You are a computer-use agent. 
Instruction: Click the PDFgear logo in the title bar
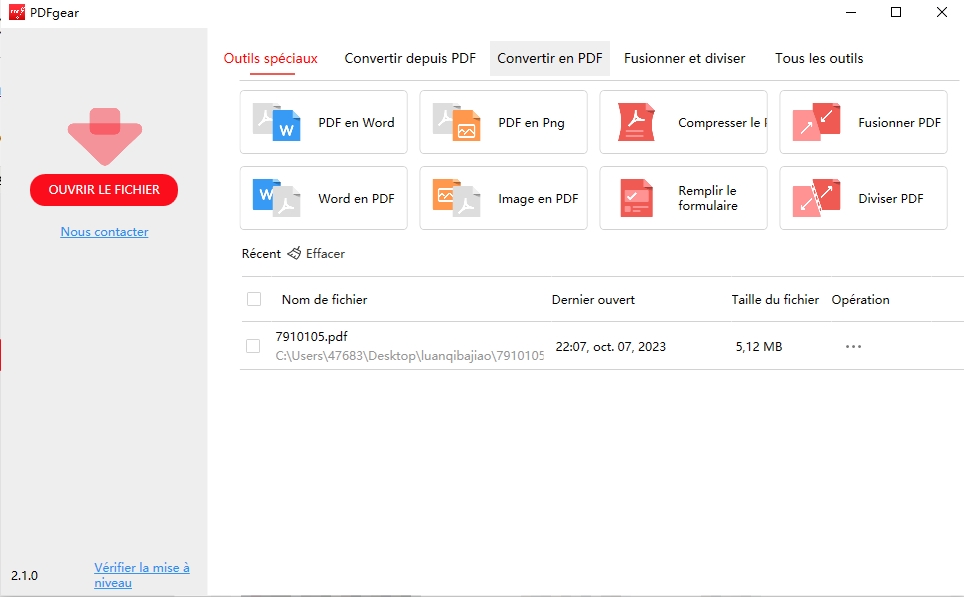pyautogui.click(x=15, y=12)
